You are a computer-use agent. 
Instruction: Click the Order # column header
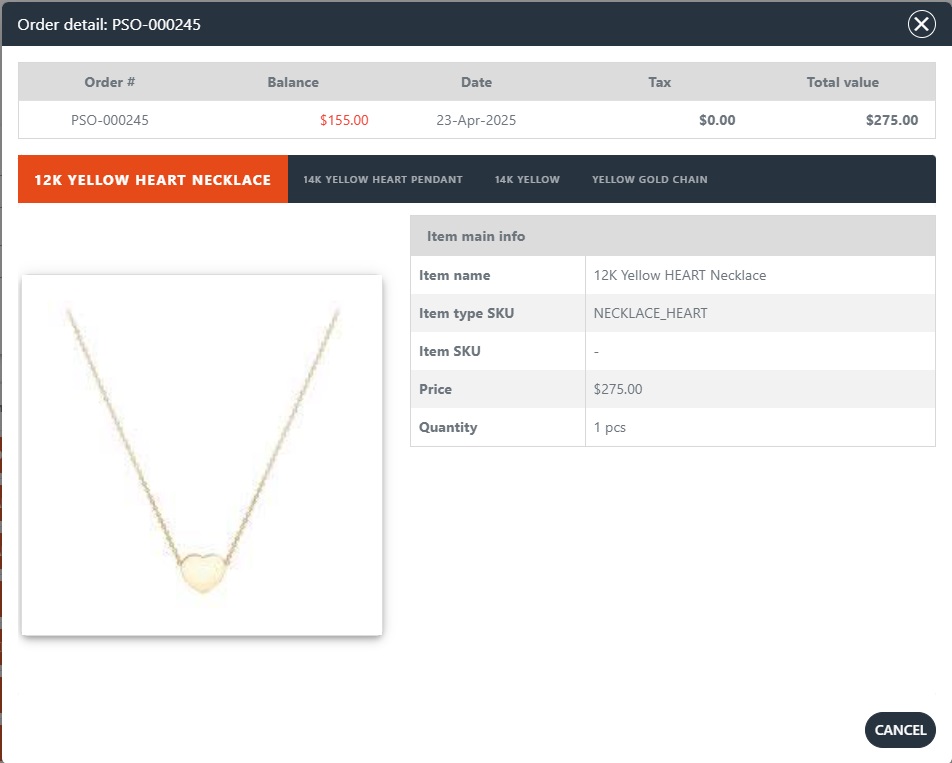pyautogui.click(x=110, y=82)
